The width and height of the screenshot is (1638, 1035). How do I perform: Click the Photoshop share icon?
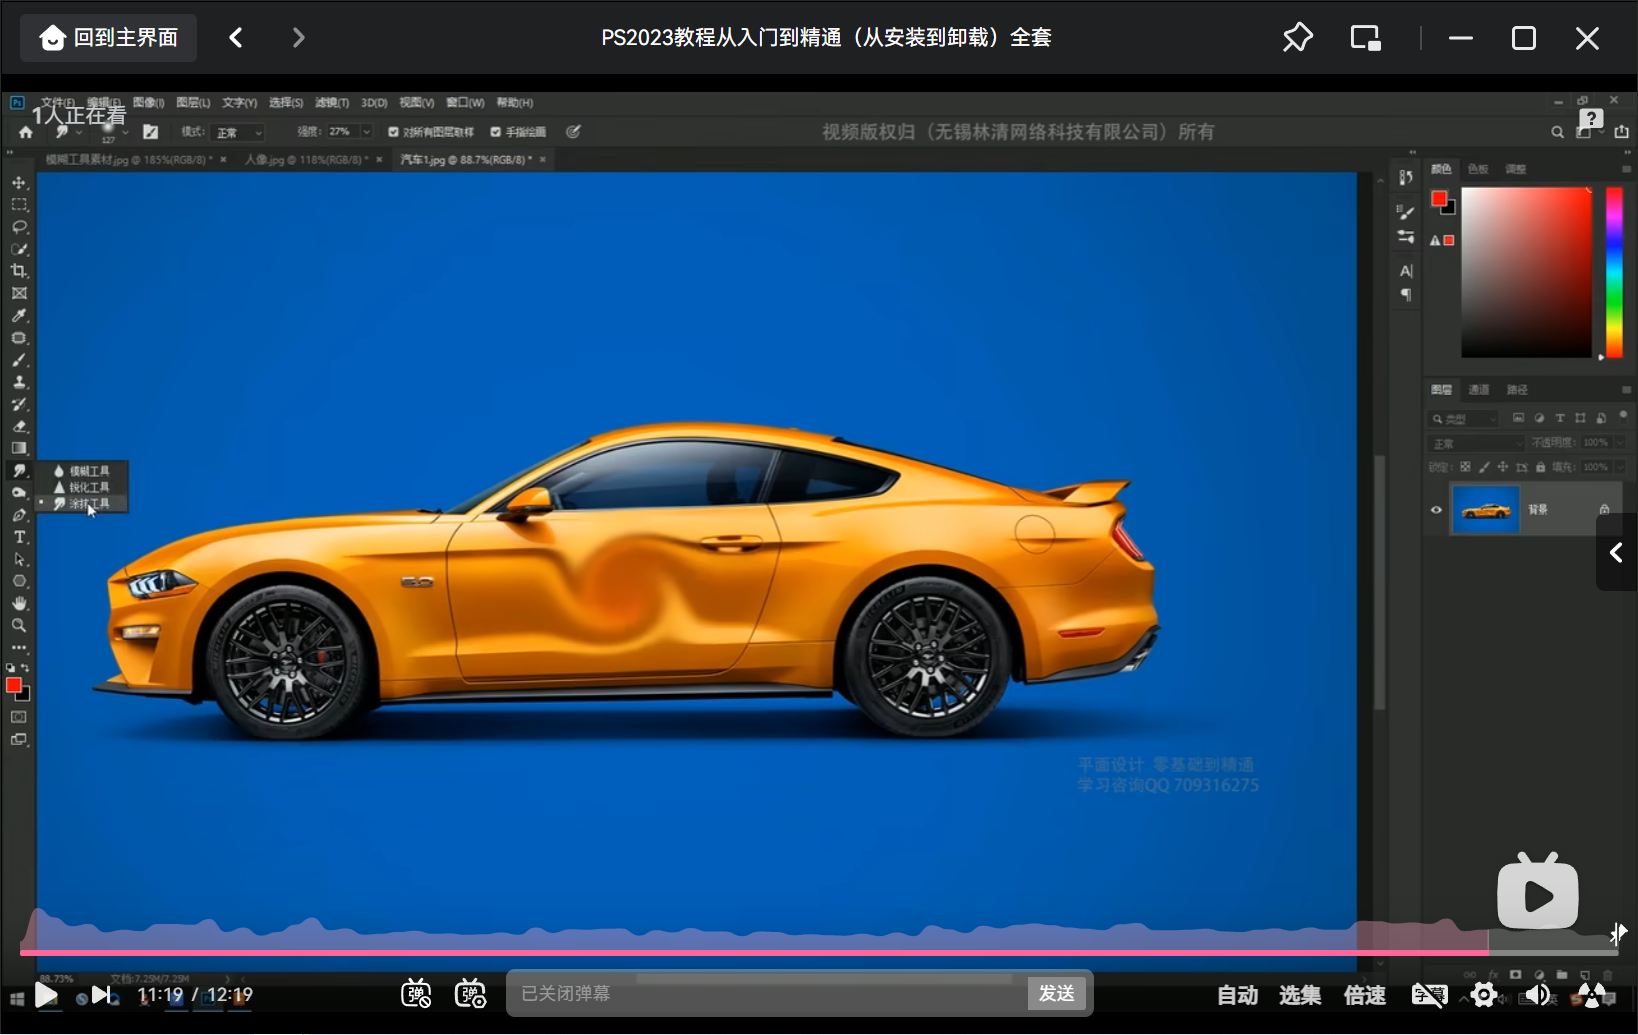(1621, 132)
